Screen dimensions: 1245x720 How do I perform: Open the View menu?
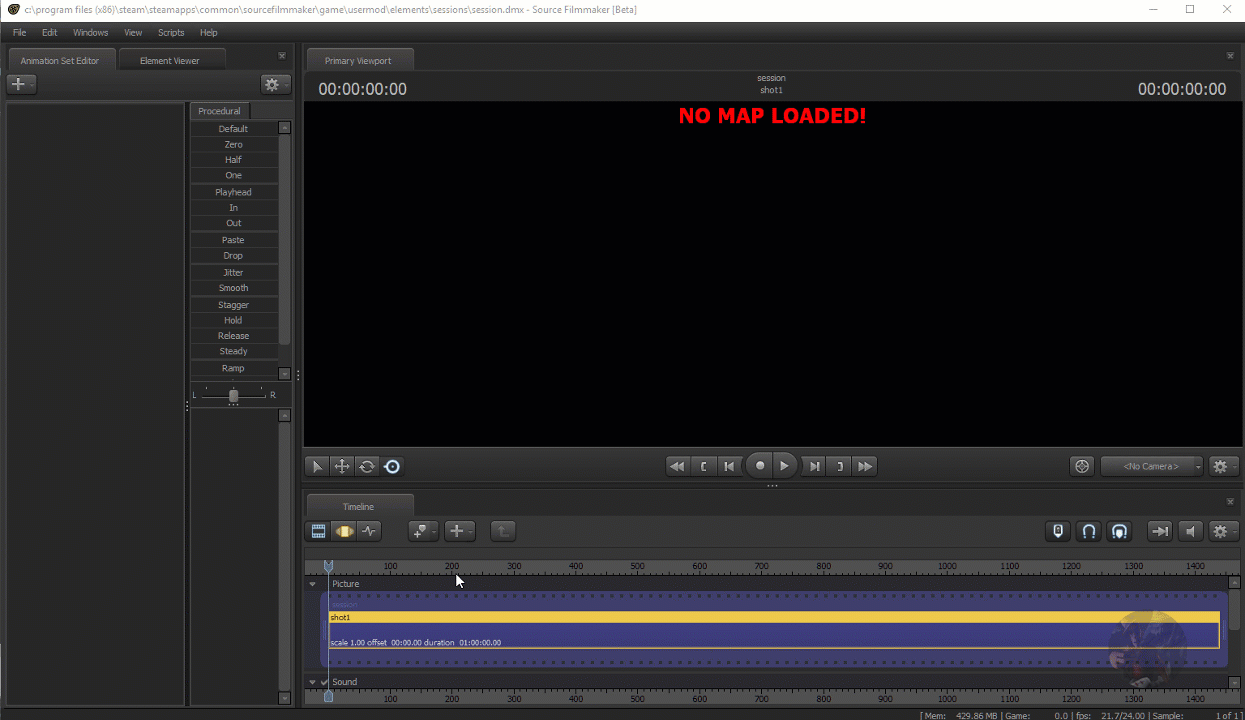click(x=133, y=33)
